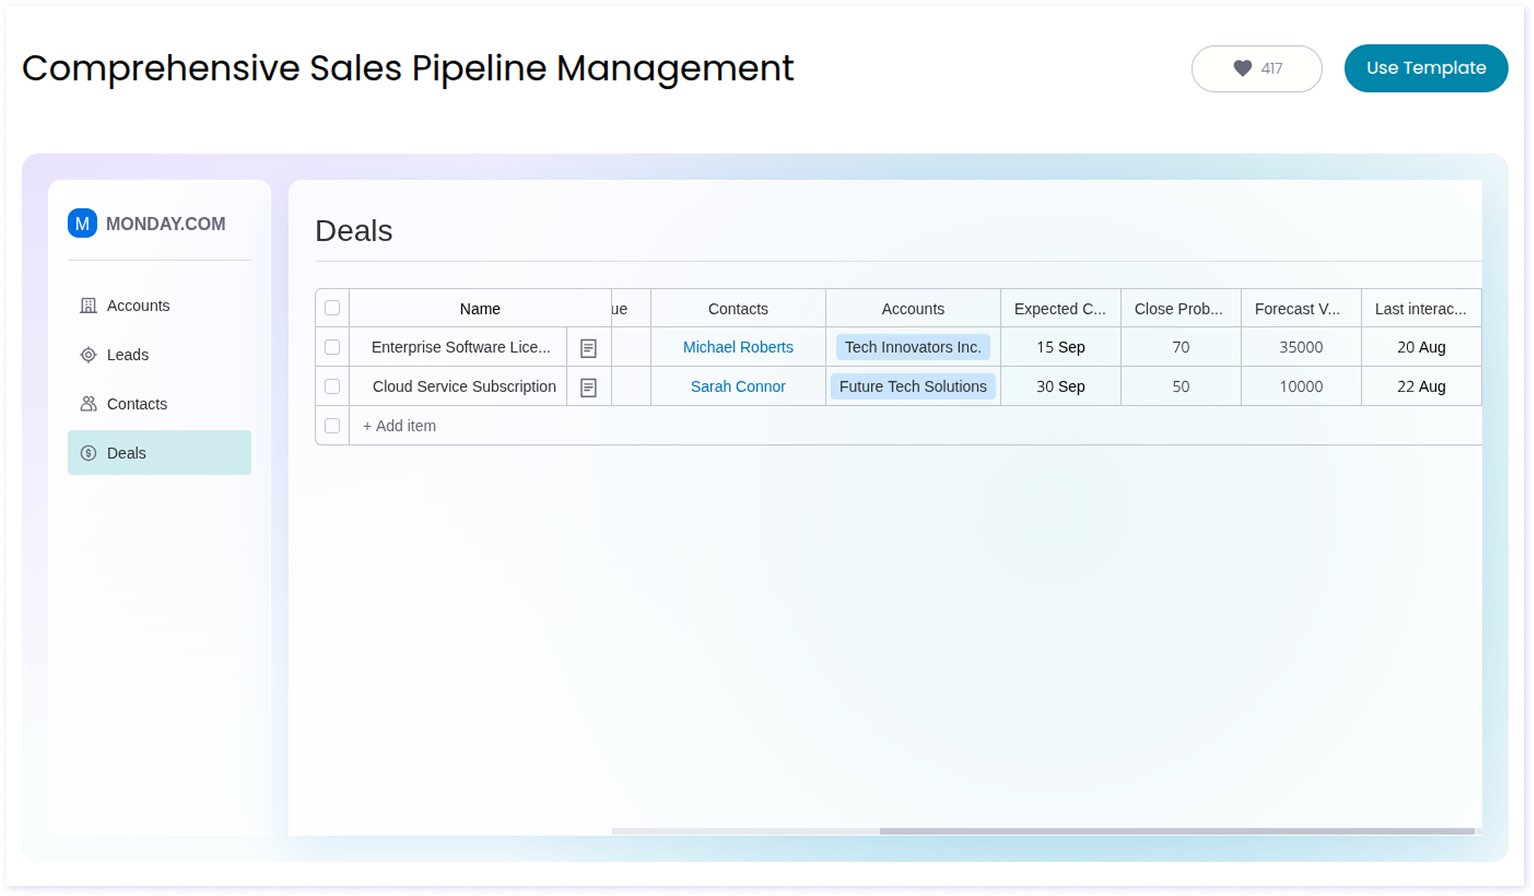Click the Accounts building icon in the sidebar
Screen dimensions: 1534x896
[88, 306]
